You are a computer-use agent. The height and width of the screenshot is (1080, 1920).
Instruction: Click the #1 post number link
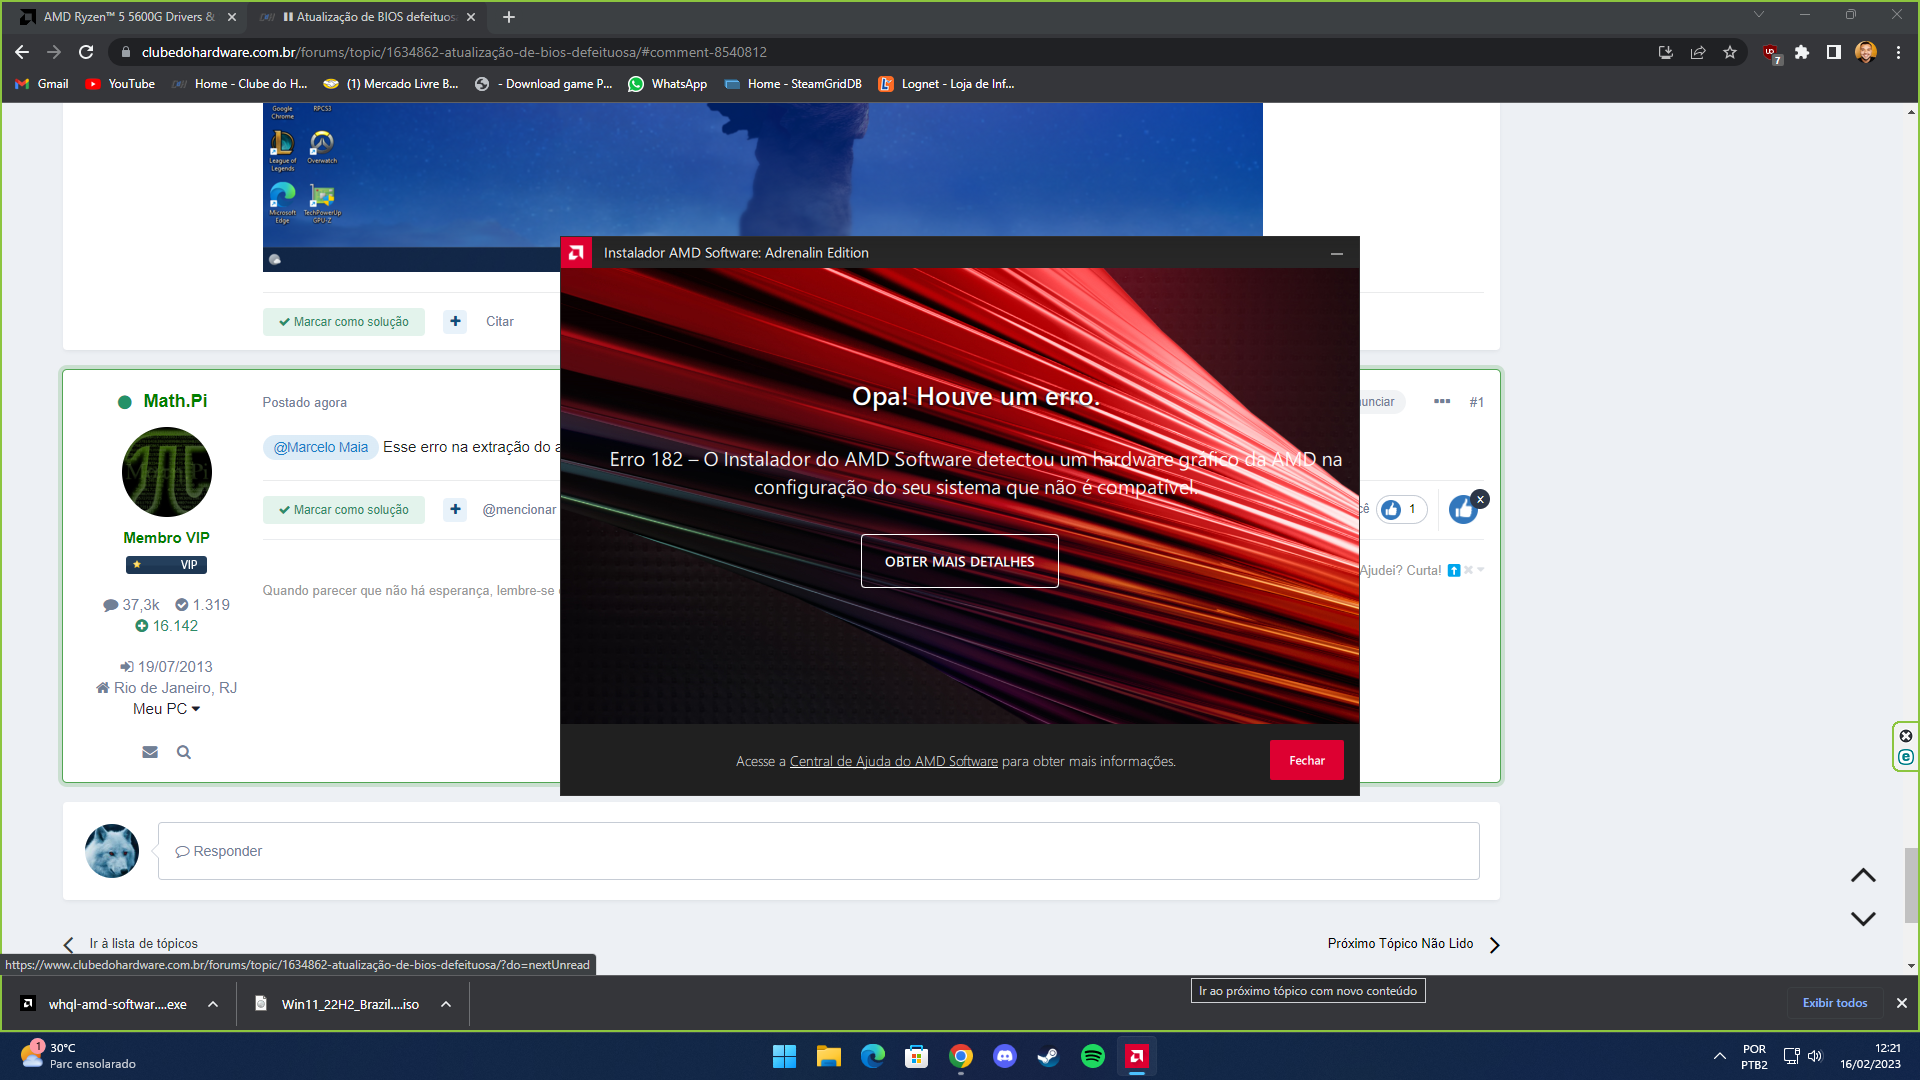[x=1477, y=402]
